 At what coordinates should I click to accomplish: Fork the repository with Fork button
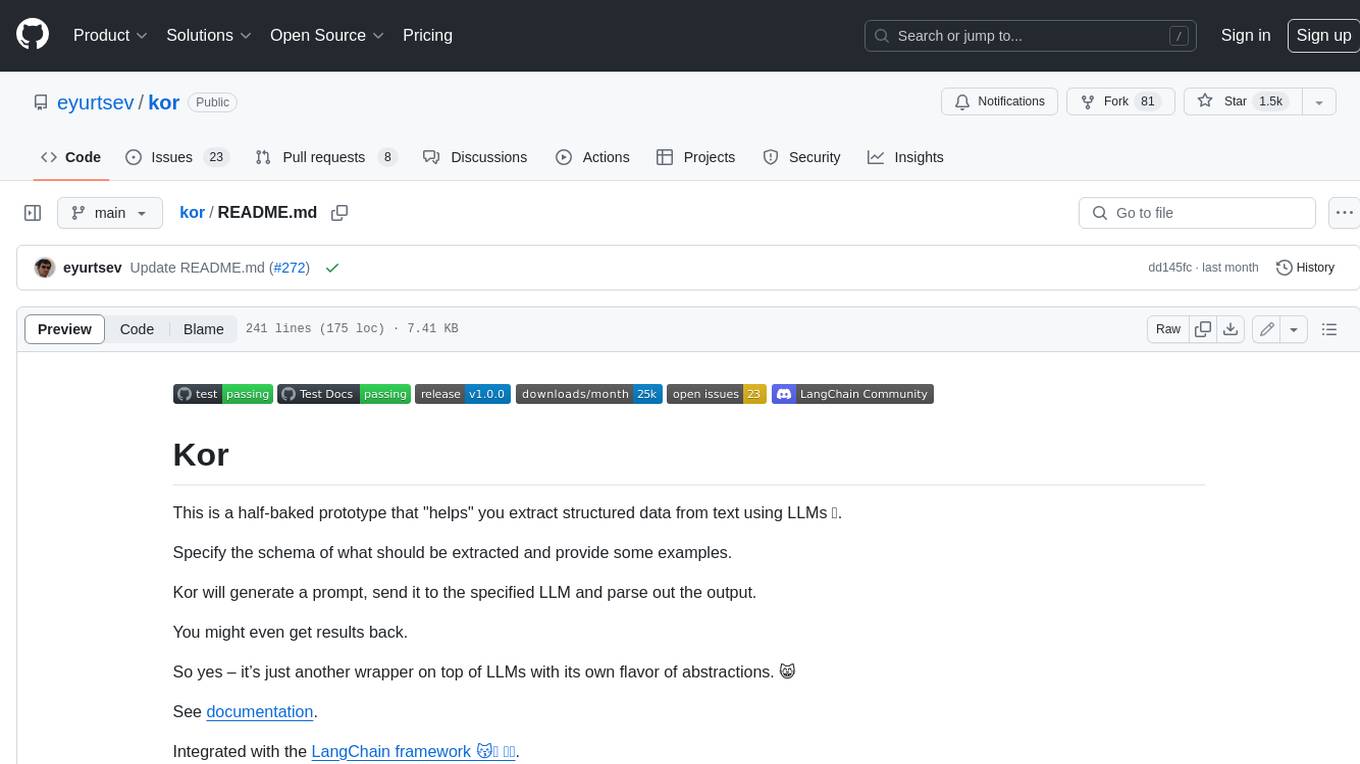point(1121,101)
